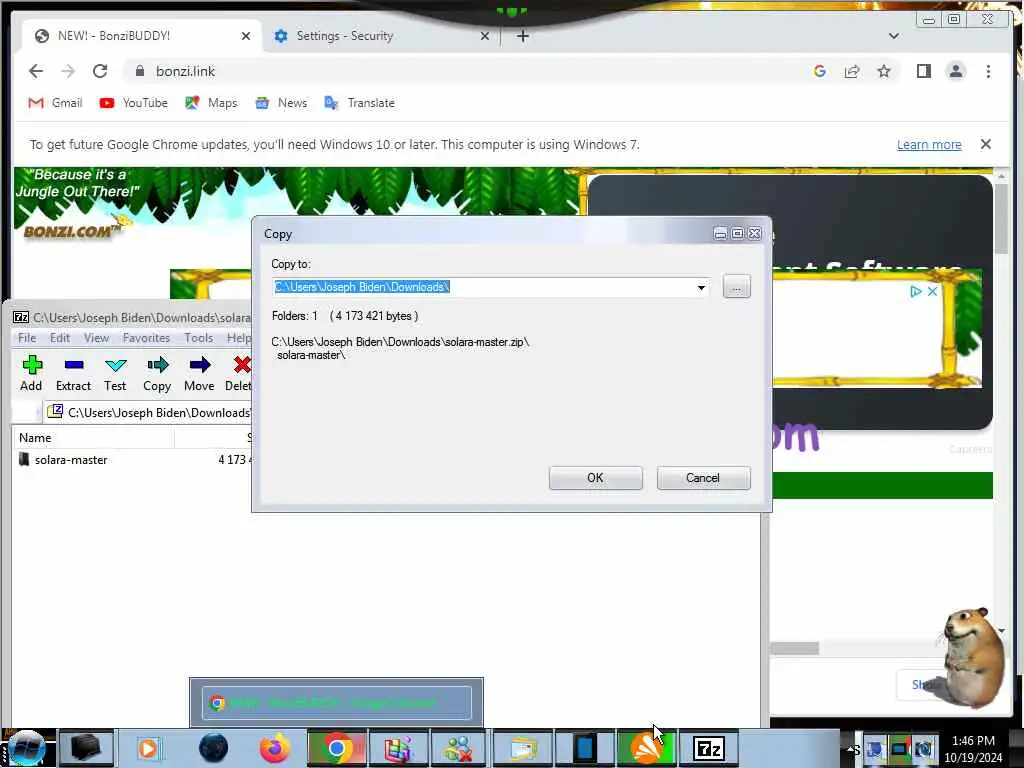Screen dimensions: 1024x768
Task: Follow the Learn more link
Action: (929, 144)
